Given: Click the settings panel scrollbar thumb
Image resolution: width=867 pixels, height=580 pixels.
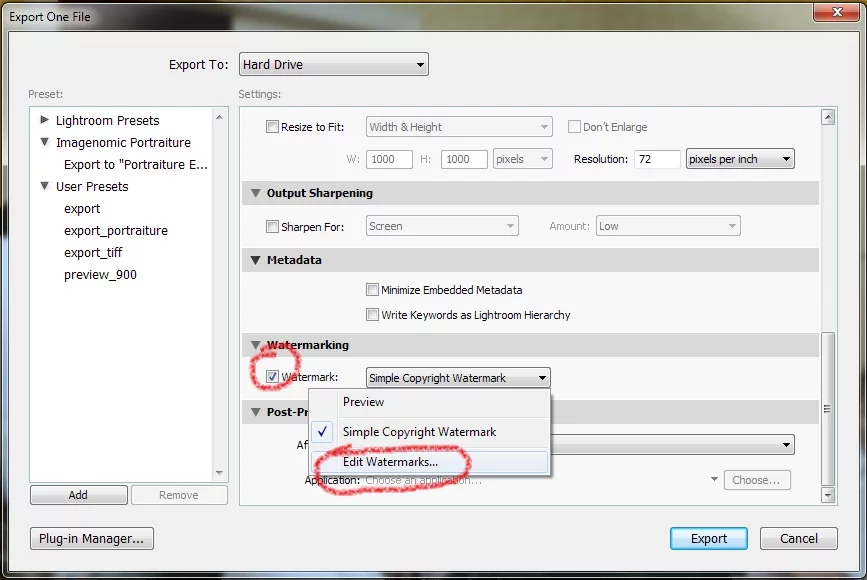Looking at the screenshot, I should [828, 409].
